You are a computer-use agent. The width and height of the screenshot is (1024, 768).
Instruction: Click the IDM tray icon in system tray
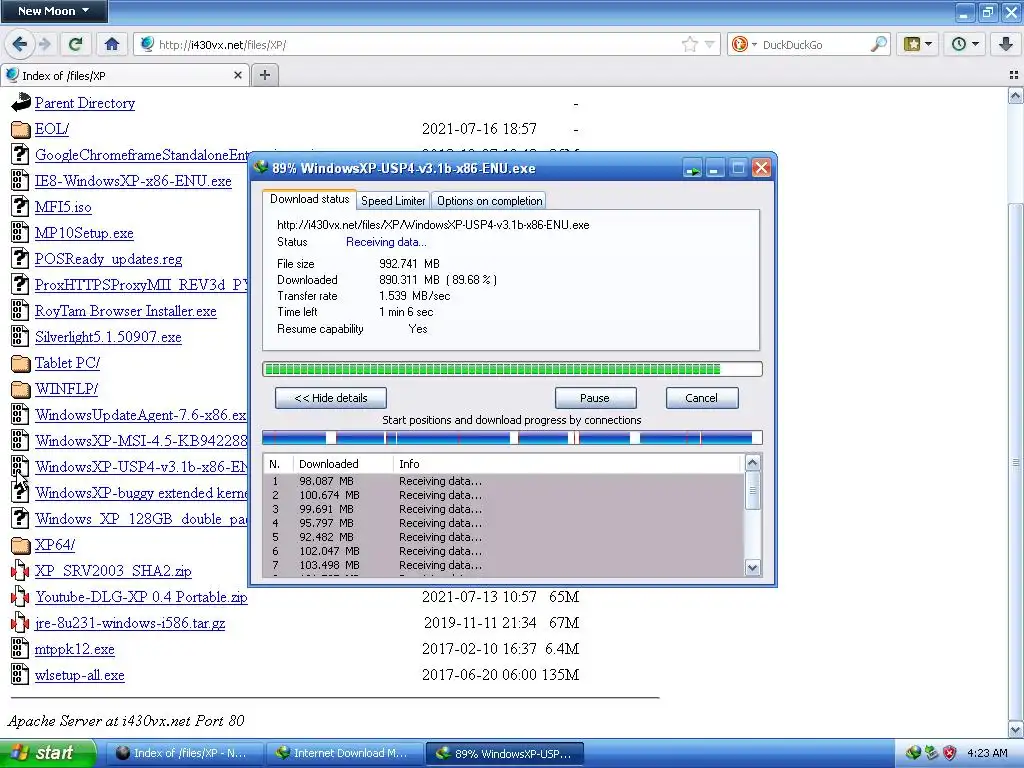click(x=913, y=753)
